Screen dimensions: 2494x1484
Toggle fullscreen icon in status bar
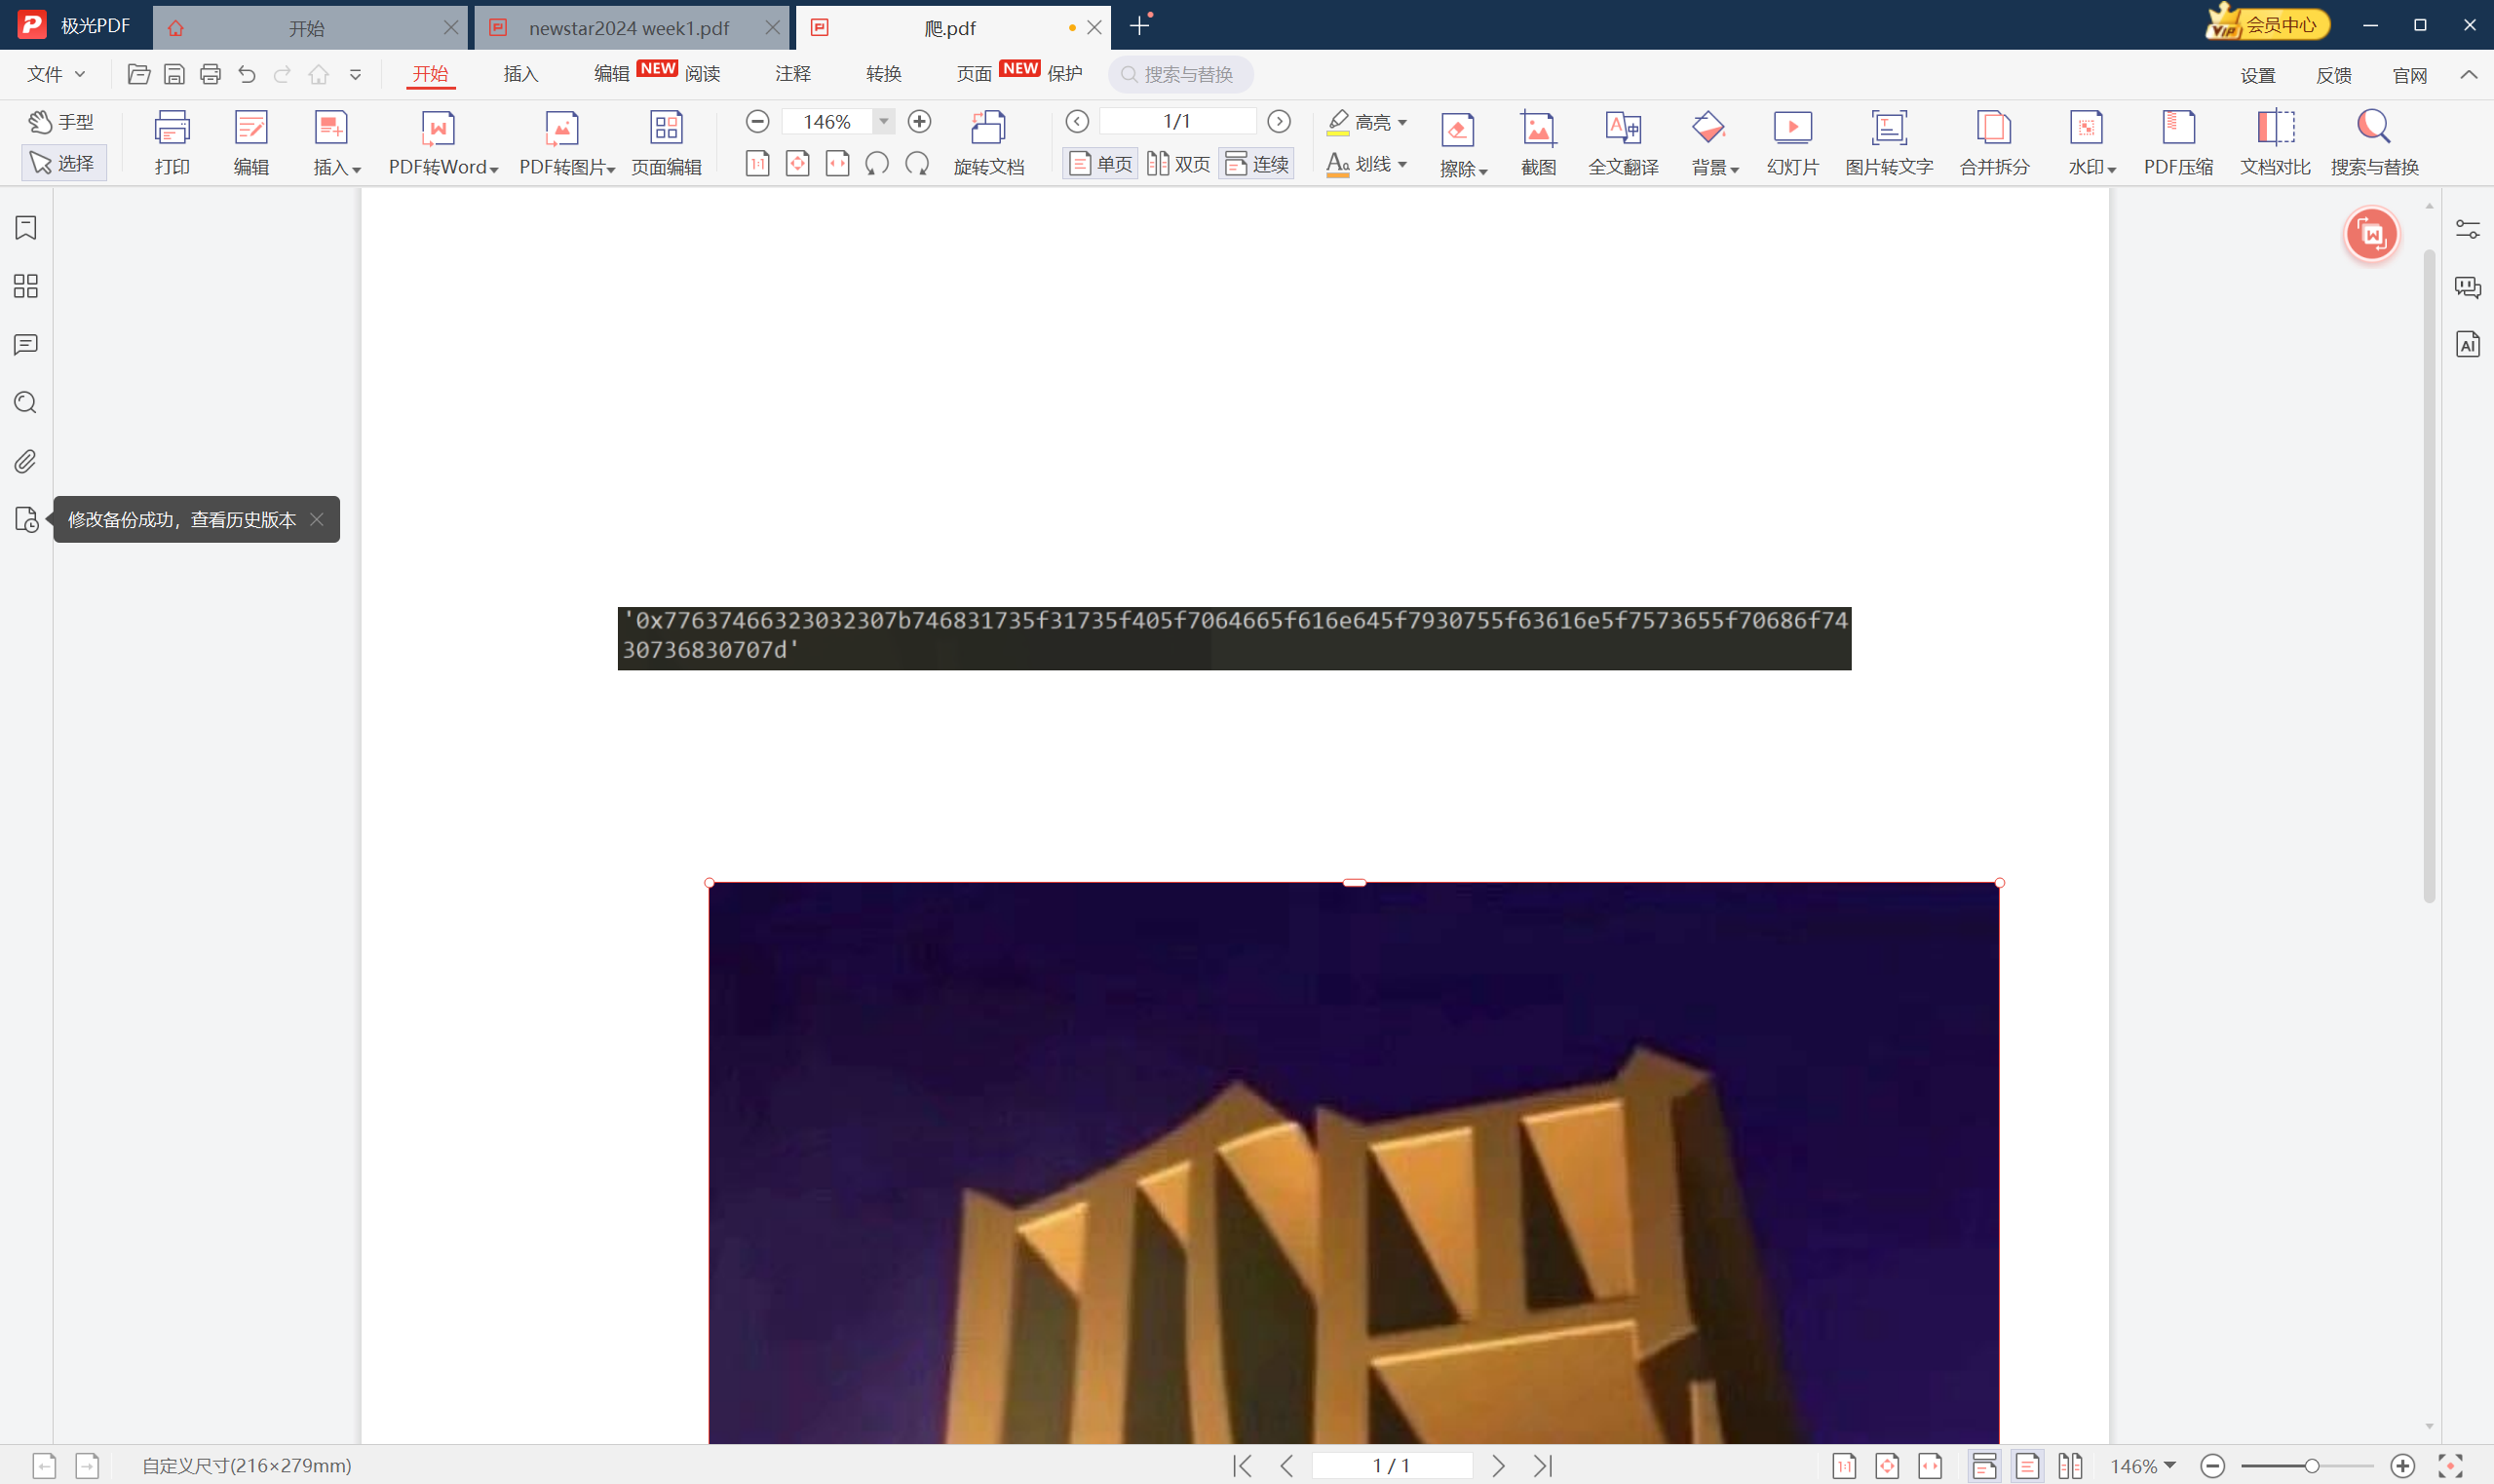pyautogui.click(x=2449, y=1466)
